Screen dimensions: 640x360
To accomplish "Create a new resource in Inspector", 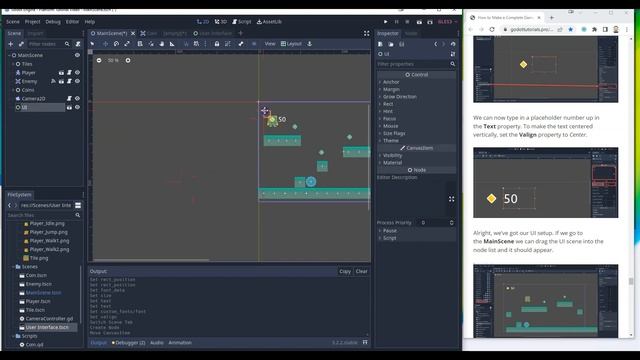I will (380, 44).
